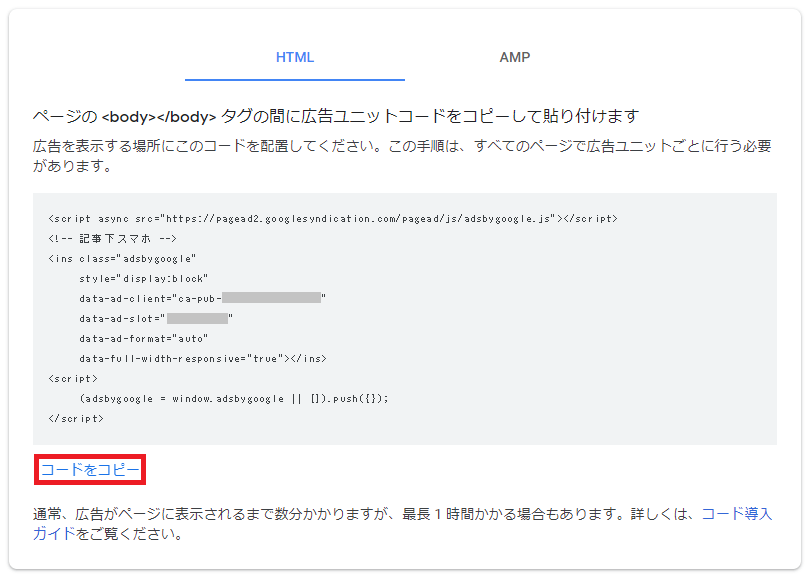Switch to the AMP tab
The height and width of the screenshot is (580, 811).
coord(515,57)
